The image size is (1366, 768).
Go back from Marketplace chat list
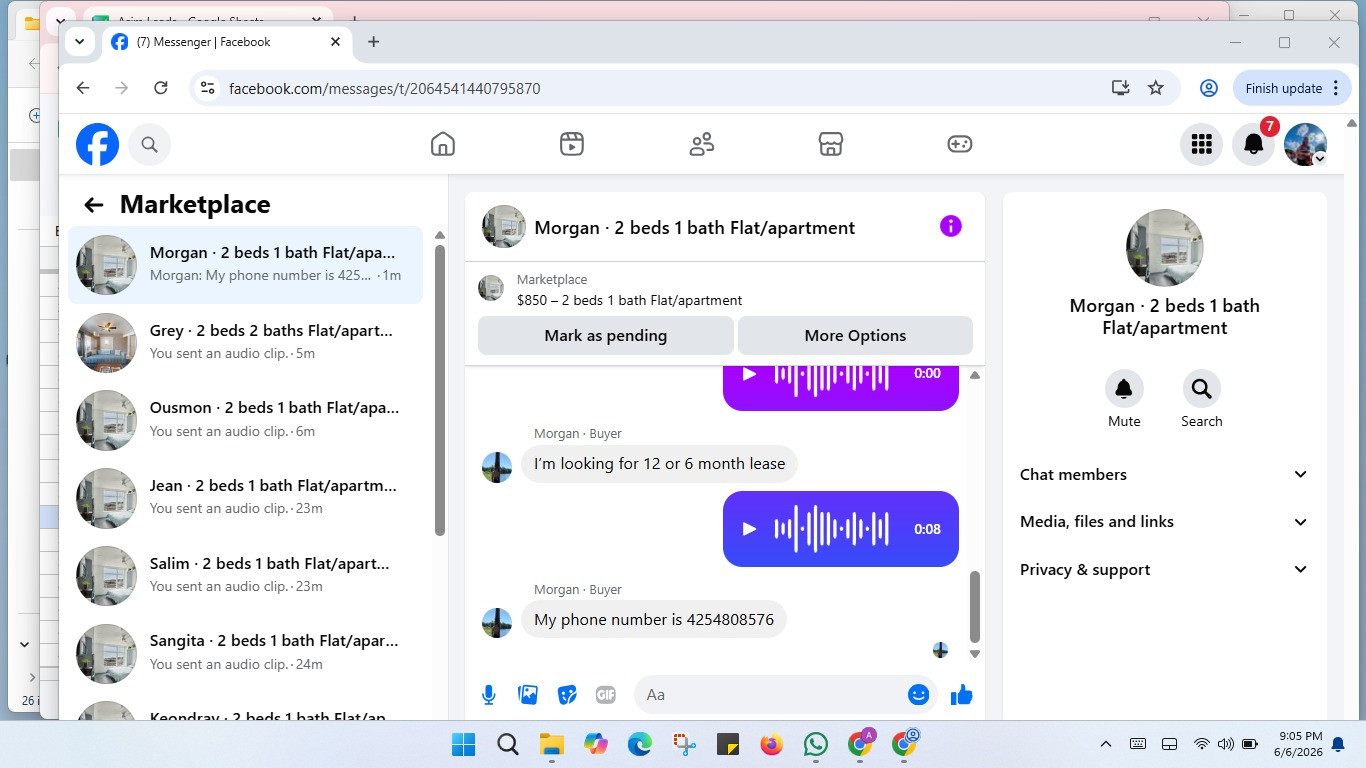pos(94,205)
